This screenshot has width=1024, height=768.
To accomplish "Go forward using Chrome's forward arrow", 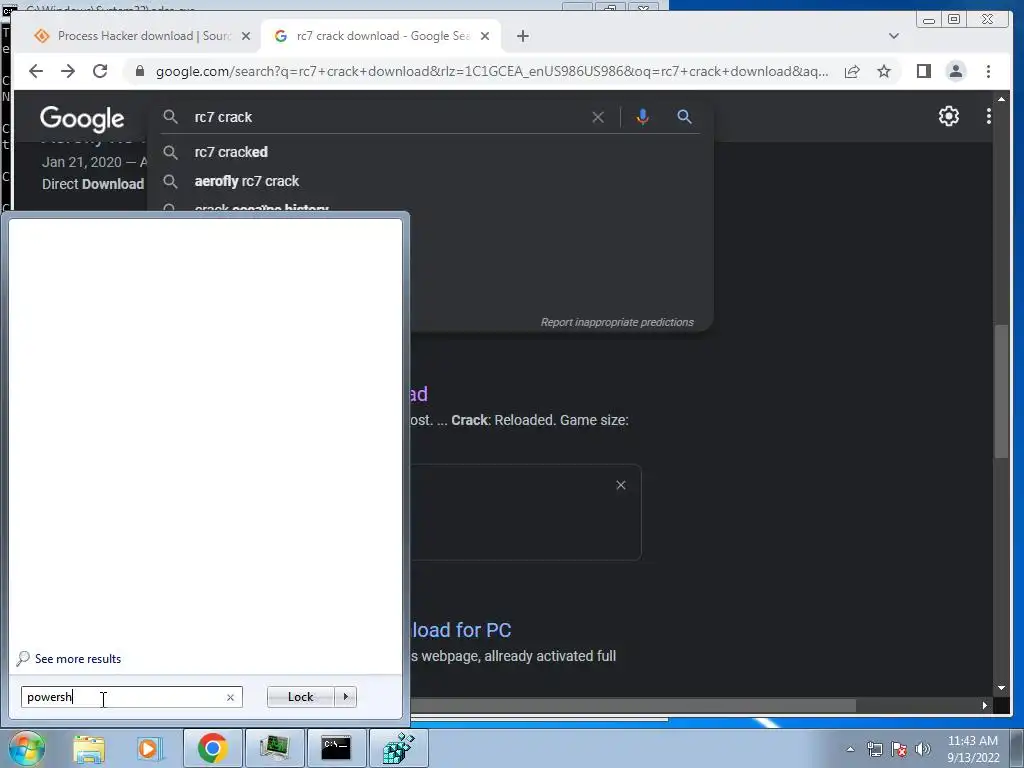I will coord(68,71).
